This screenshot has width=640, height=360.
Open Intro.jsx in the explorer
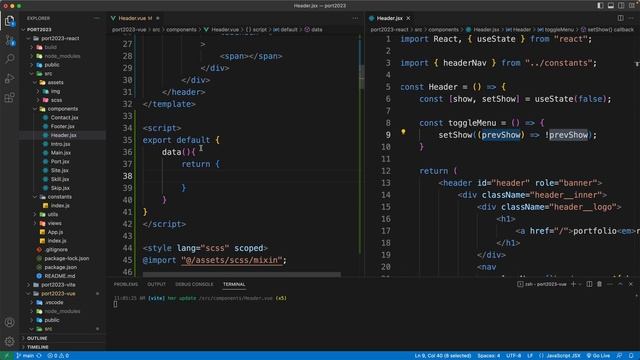[60, 144]
